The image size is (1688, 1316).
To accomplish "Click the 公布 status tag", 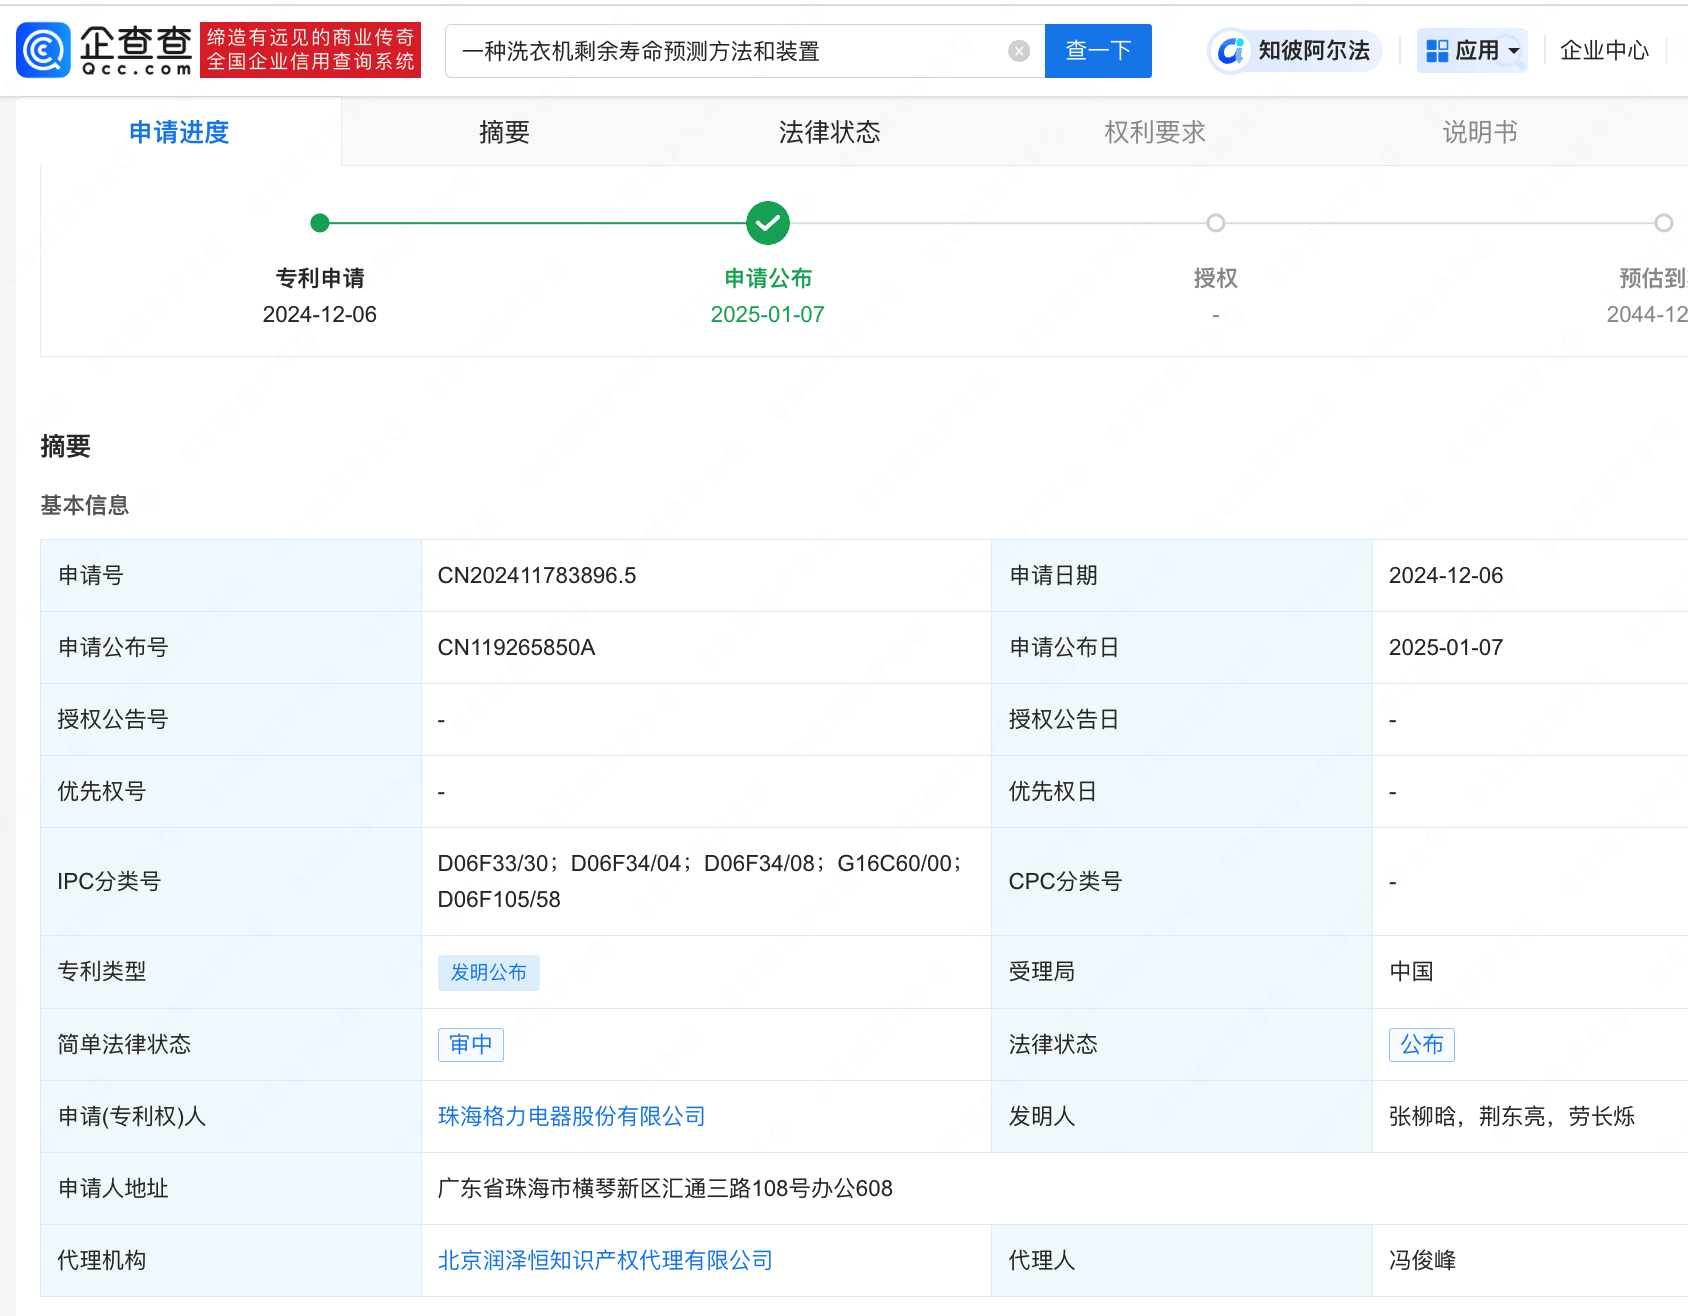I will pyautogui.click(x=1421, y=1044).
